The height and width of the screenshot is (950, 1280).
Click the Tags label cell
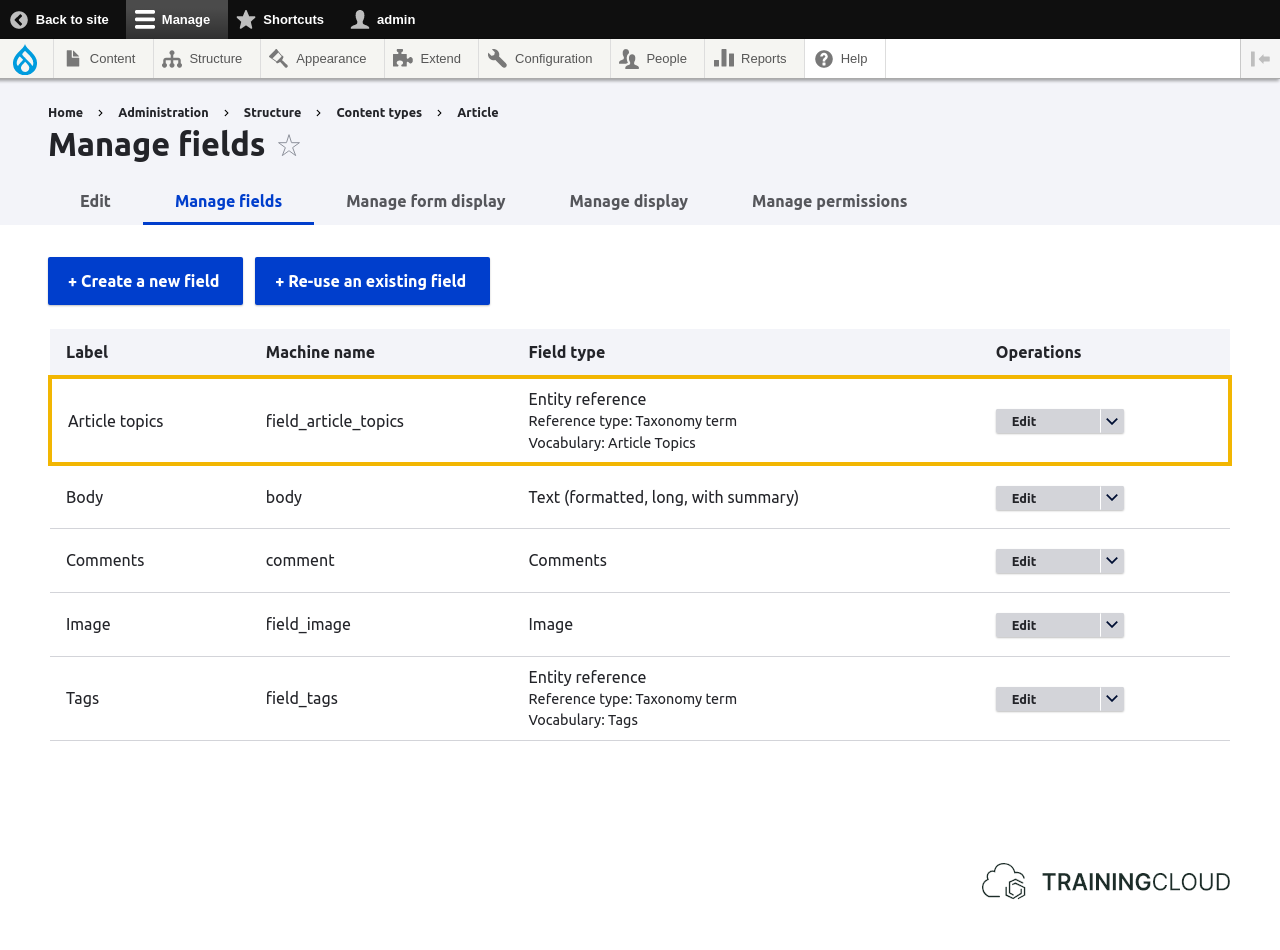83,698
